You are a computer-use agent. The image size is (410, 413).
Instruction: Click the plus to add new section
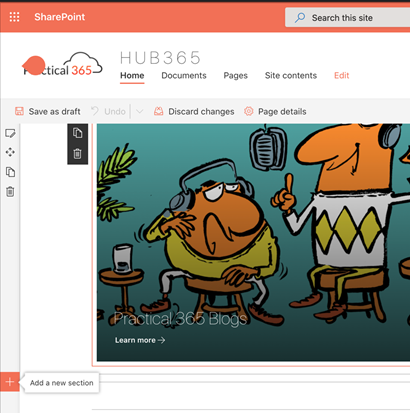click(x=10, y=382)
